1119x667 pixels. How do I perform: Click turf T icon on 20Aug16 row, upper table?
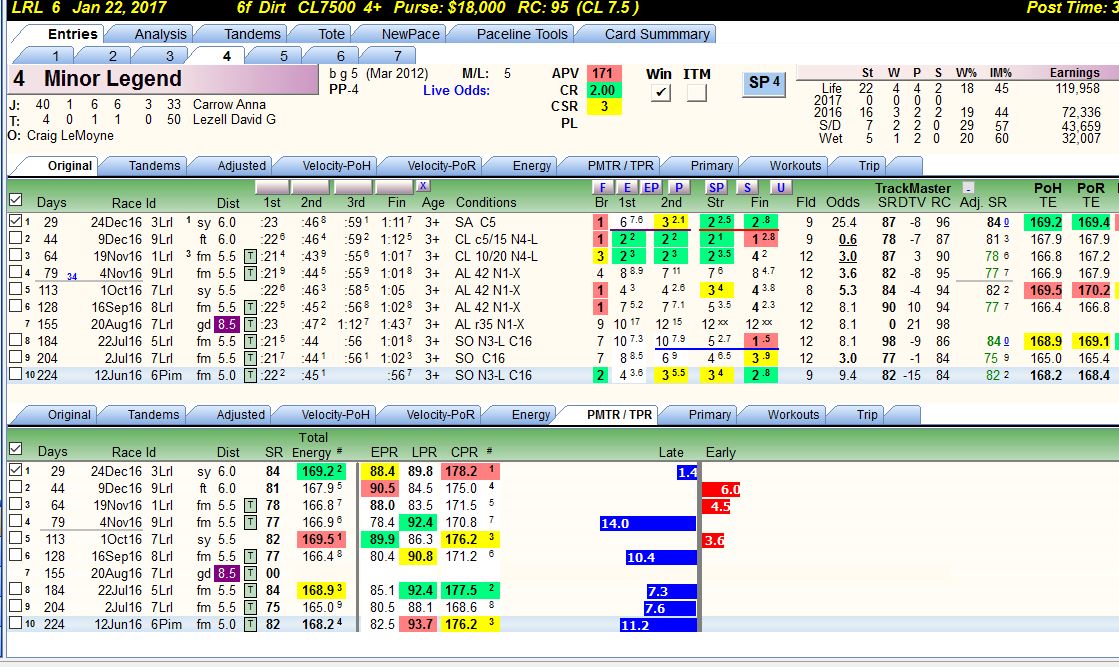(250, 325)
